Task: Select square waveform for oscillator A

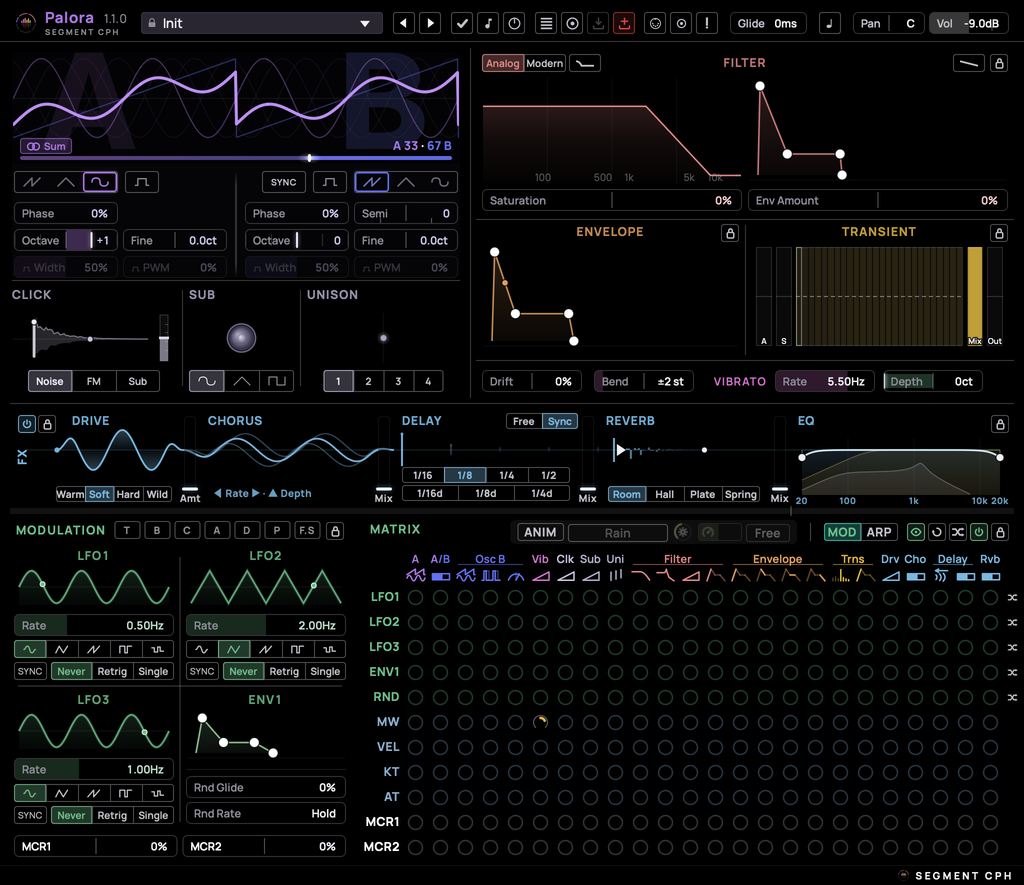Action: (x=142, y=182)
